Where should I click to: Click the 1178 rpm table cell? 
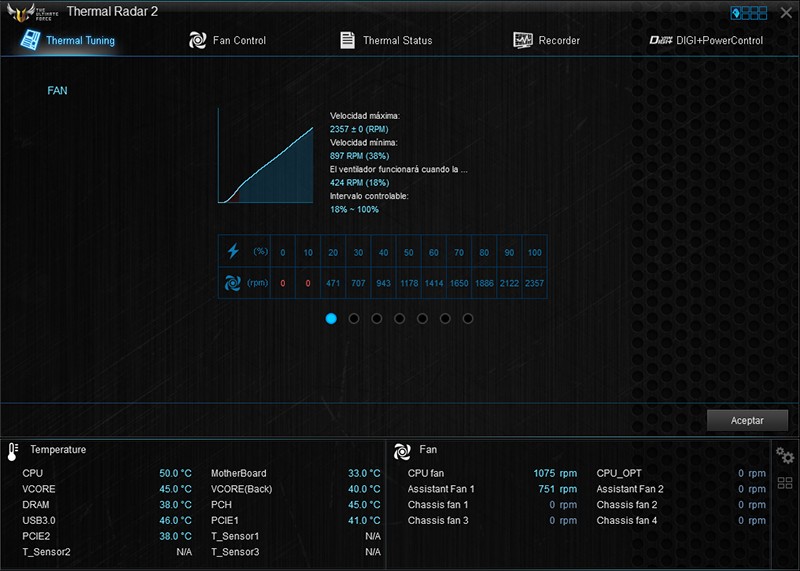pos(409,283)
